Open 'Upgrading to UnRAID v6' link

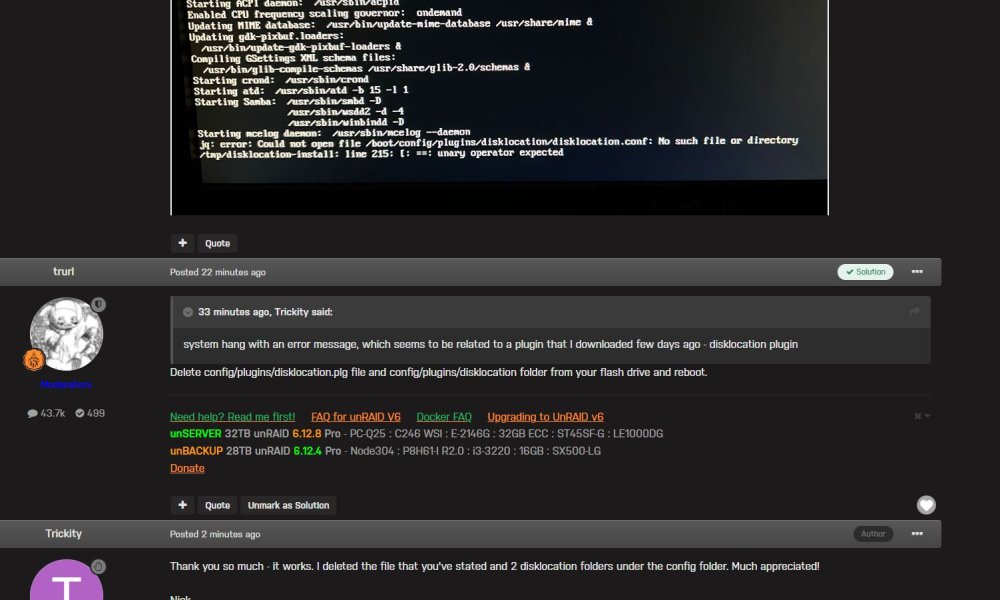click(545, 417)
